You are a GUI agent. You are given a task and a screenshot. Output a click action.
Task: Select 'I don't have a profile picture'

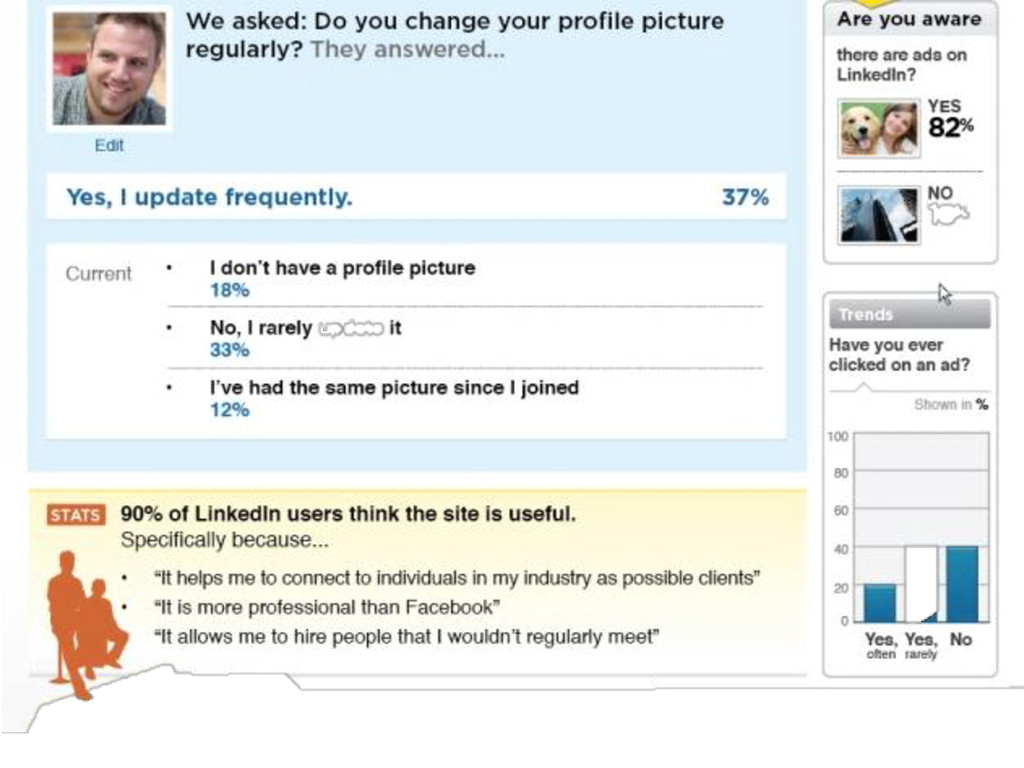[x=342, y=268]
